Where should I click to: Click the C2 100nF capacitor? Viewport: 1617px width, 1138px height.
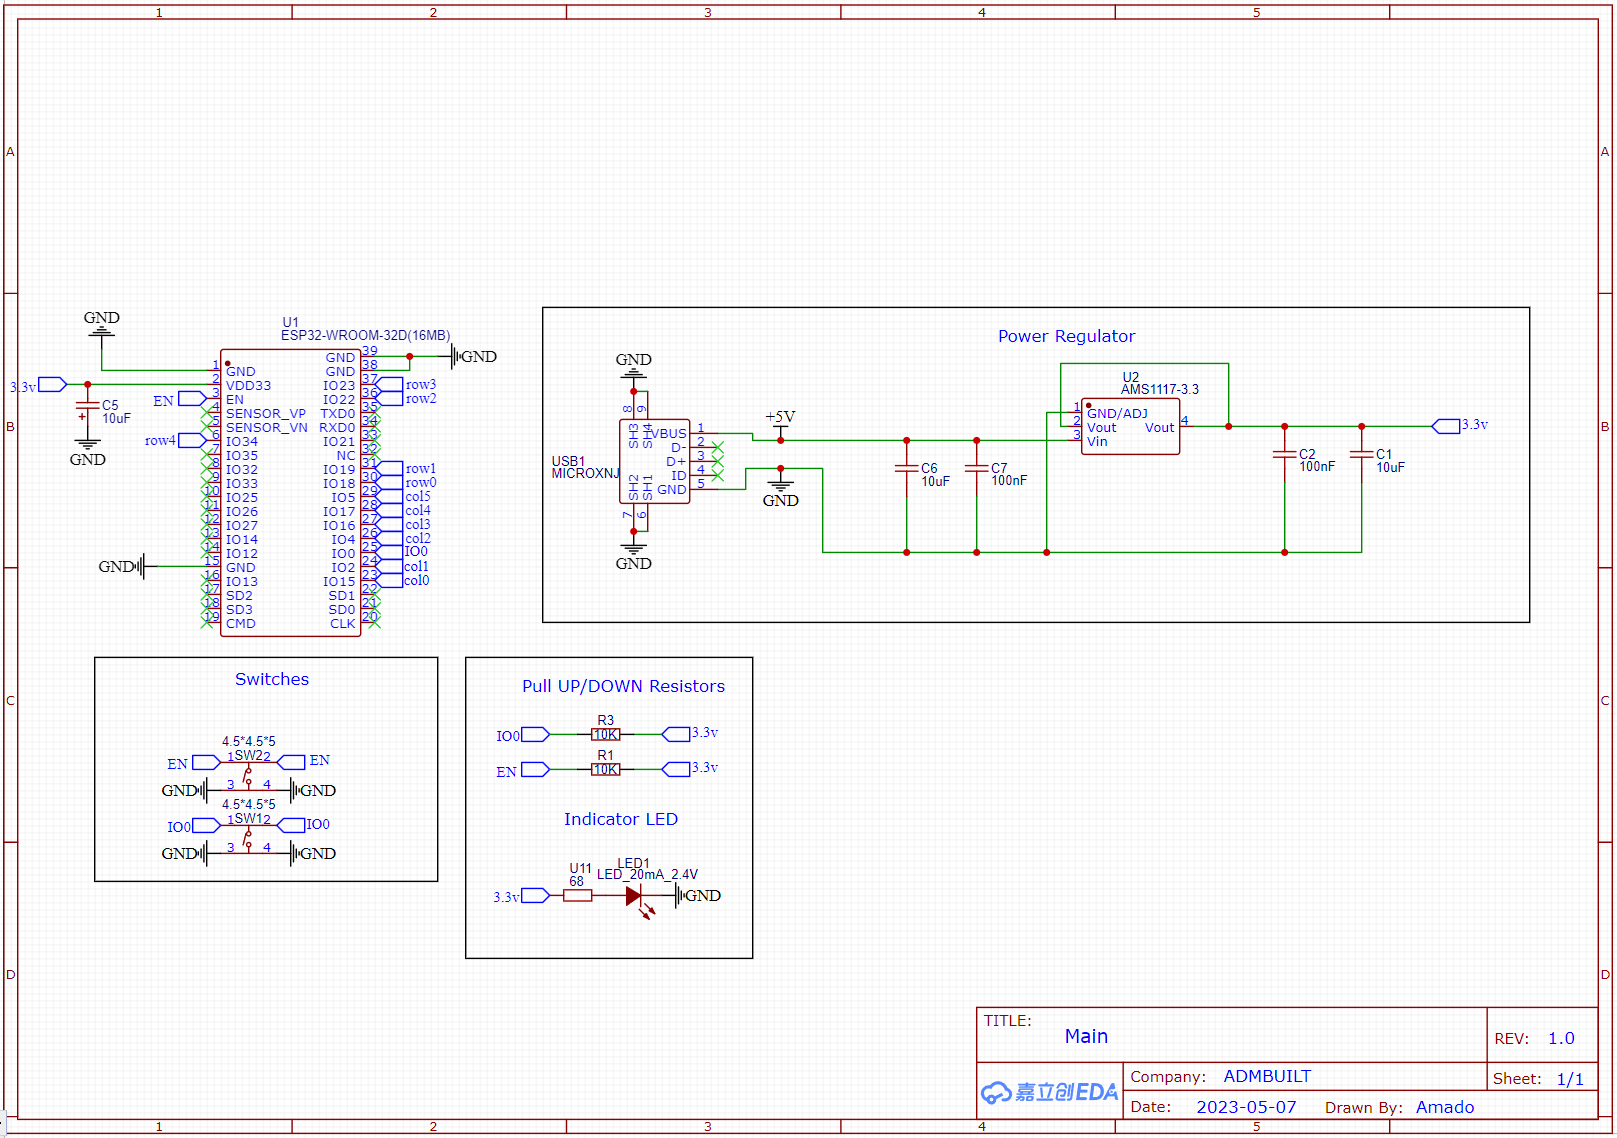1284,455
